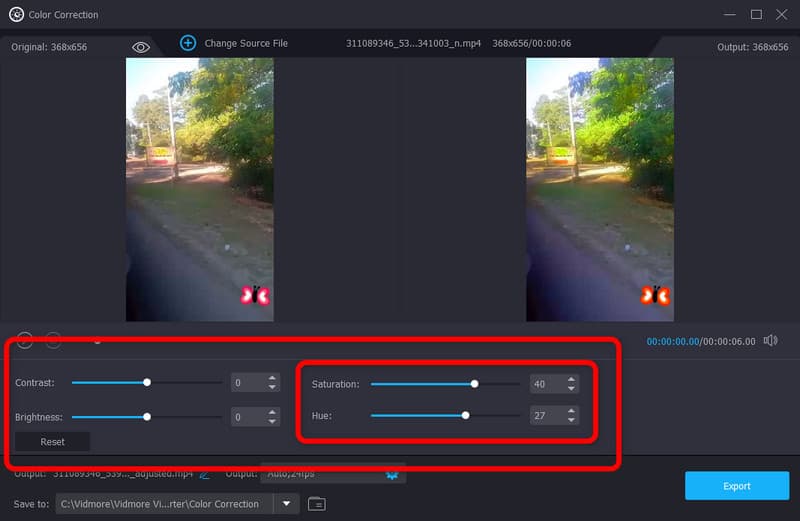Click the Reset button
Image resolution: width=800 pixels, height=521 pixels.
[52, 442]
